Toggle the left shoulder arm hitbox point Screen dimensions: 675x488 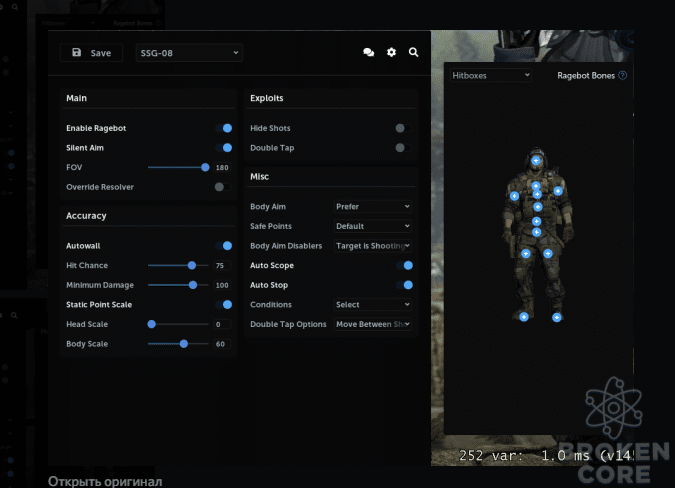coord(514,196)
